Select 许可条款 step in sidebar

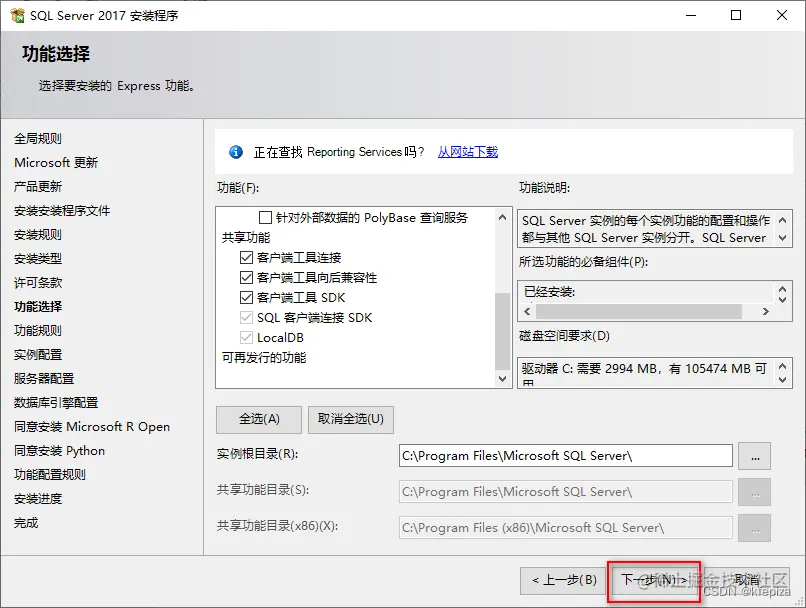click(x=38, y=283)
